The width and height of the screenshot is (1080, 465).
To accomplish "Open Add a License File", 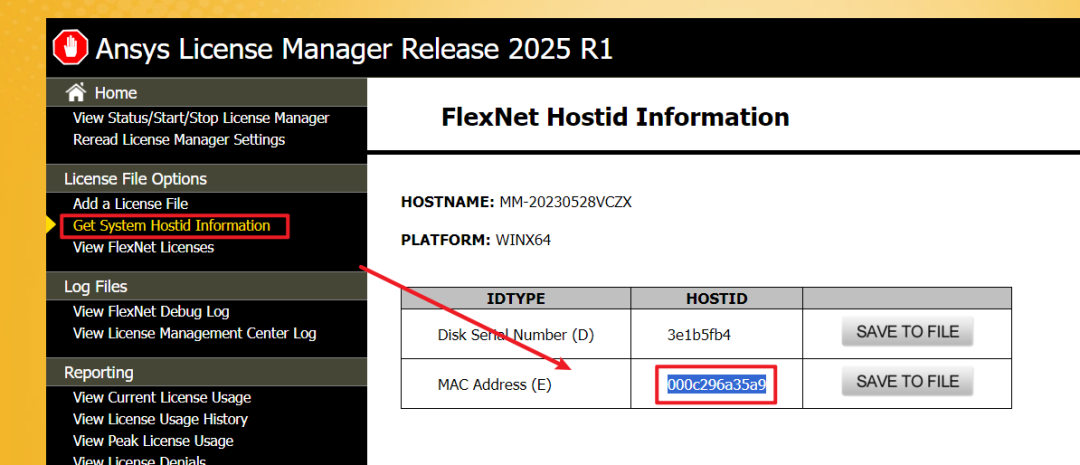I will [x=130, y=204].
